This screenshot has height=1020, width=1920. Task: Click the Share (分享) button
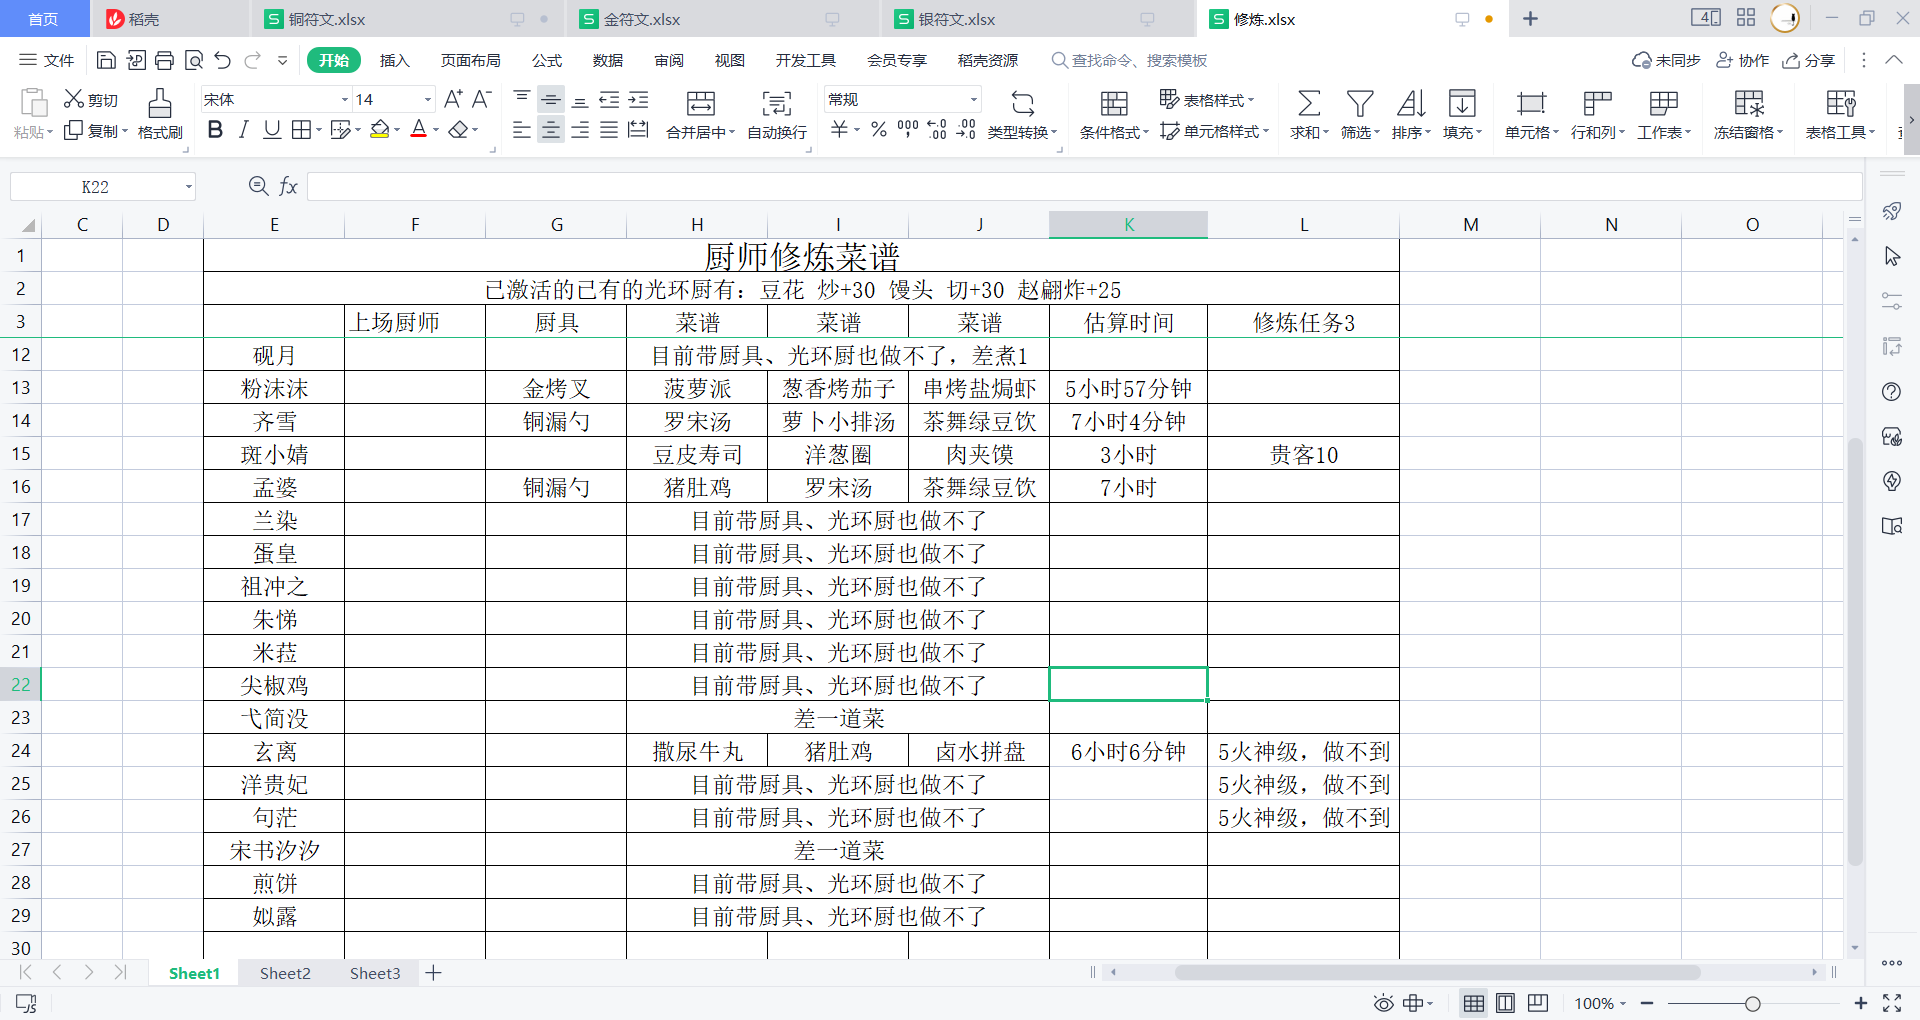tap(1810, 60)
